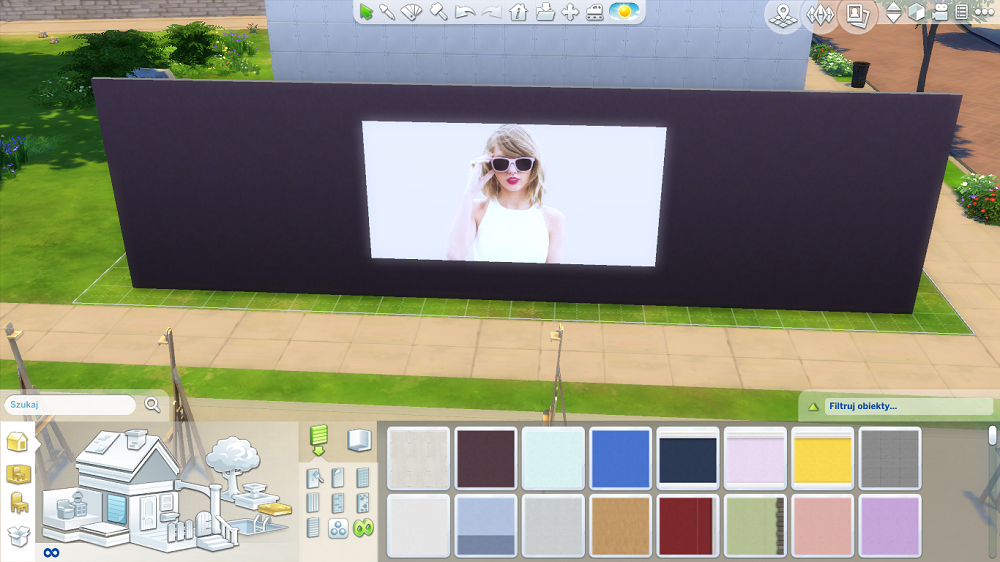The height and width of the screenshot is (562, 1000).
Task: Open the gallery photos icon
Action: click(856, 14)
